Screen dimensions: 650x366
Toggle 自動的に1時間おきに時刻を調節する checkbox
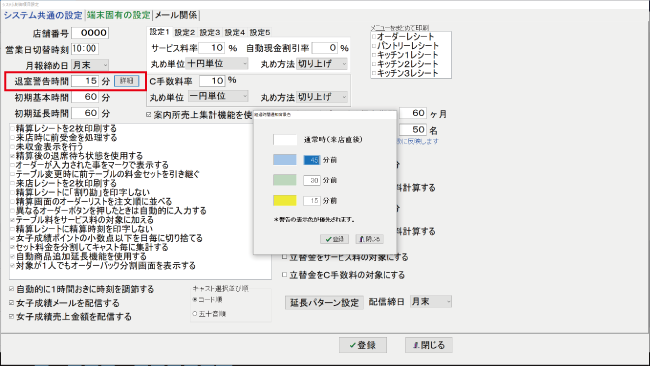tap(12, 289)
